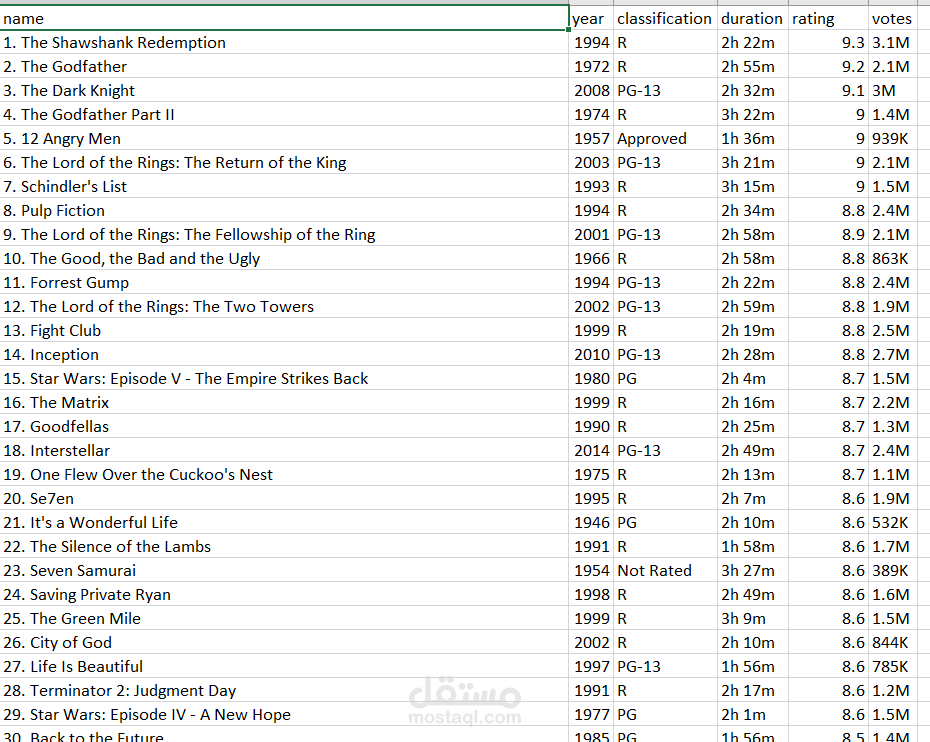930x742 pixels.
Task: Select year 1946 of It's a Wonderful Life
Action: (591, 523)
